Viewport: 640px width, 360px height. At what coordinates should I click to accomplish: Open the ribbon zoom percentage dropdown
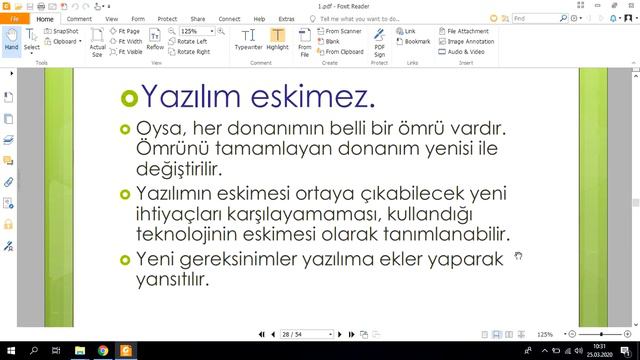[x=212, y=31]
